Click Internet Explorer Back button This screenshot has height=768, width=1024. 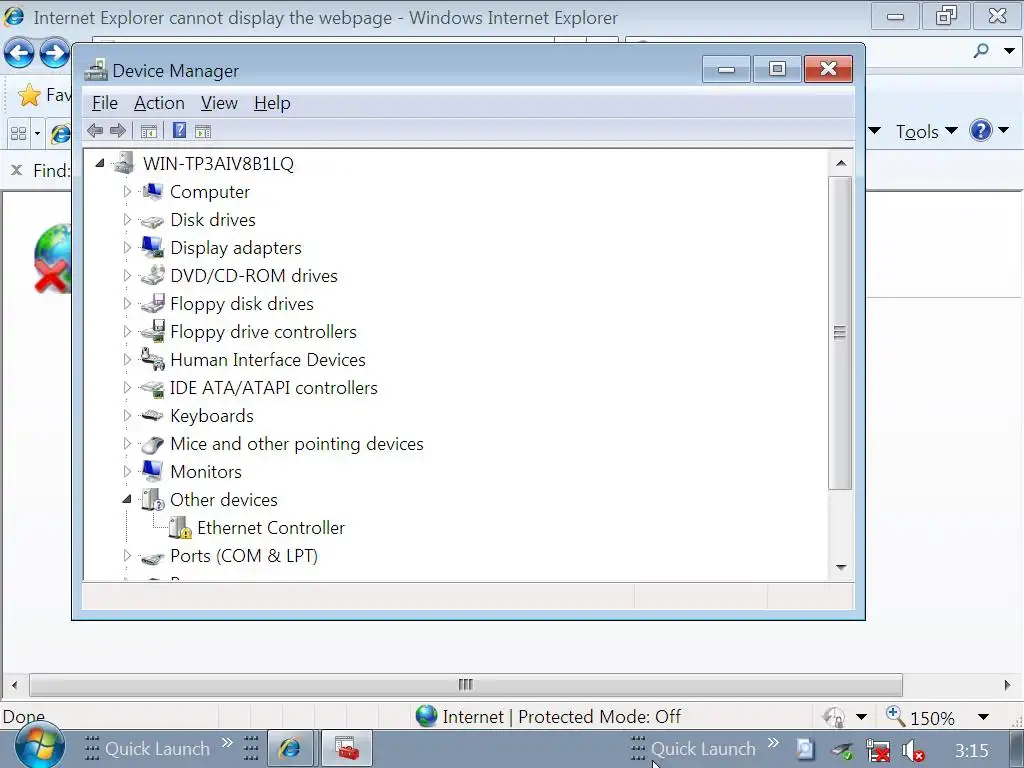19,53
